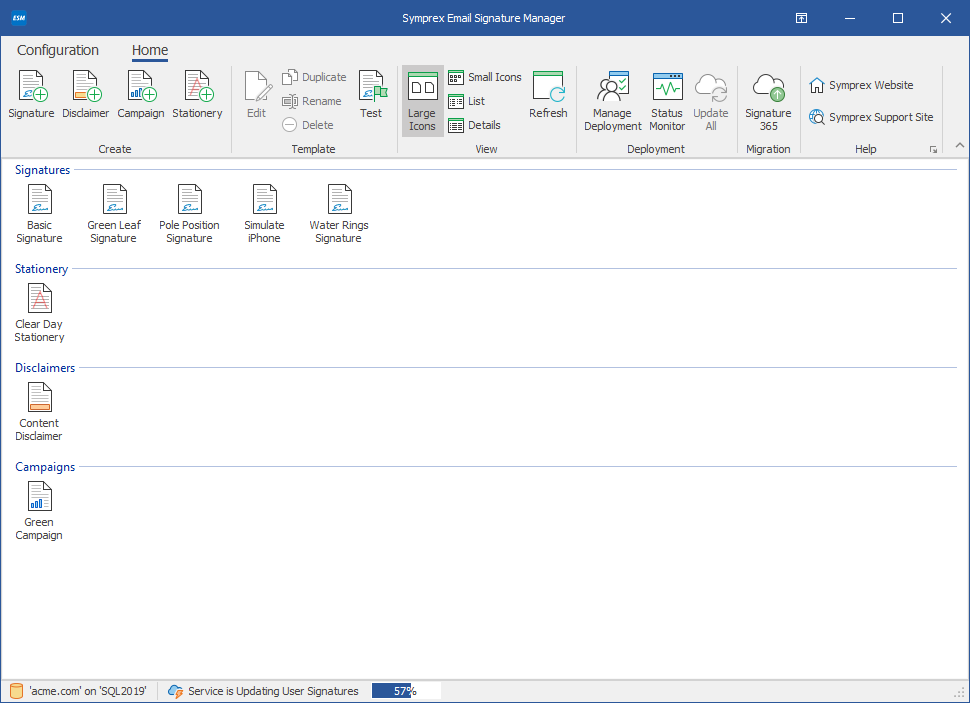
Task: Click the Signatures section header
Action: [43, 170]
